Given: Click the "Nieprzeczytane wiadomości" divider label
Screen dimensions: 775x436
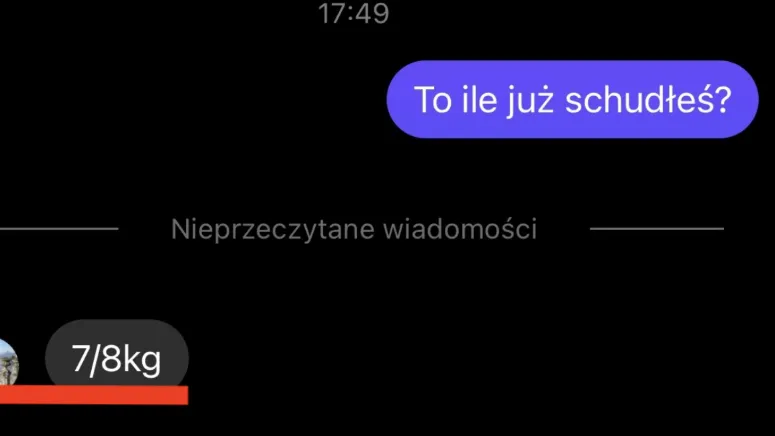Looking at the screenshot, I should 354,229.
